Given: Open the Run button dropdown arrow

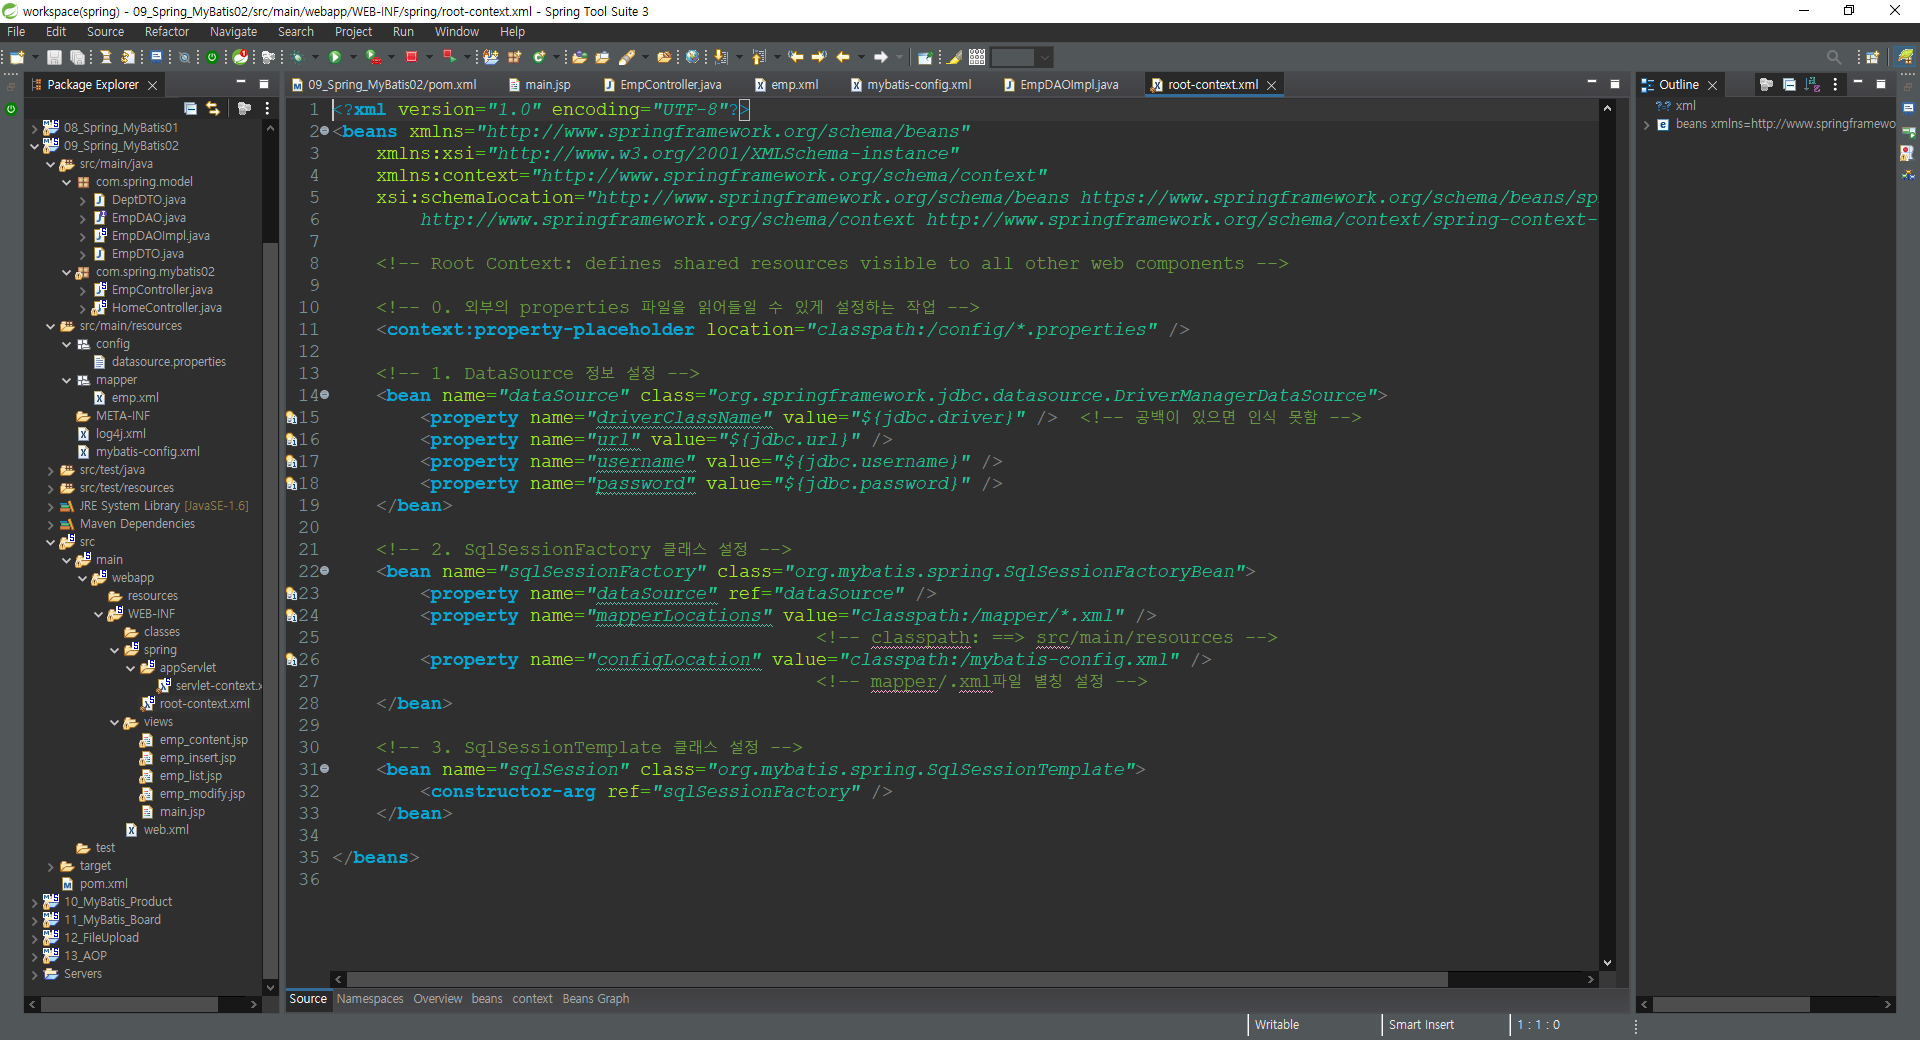Looking at the screenshot, I should tap(352, 57).
